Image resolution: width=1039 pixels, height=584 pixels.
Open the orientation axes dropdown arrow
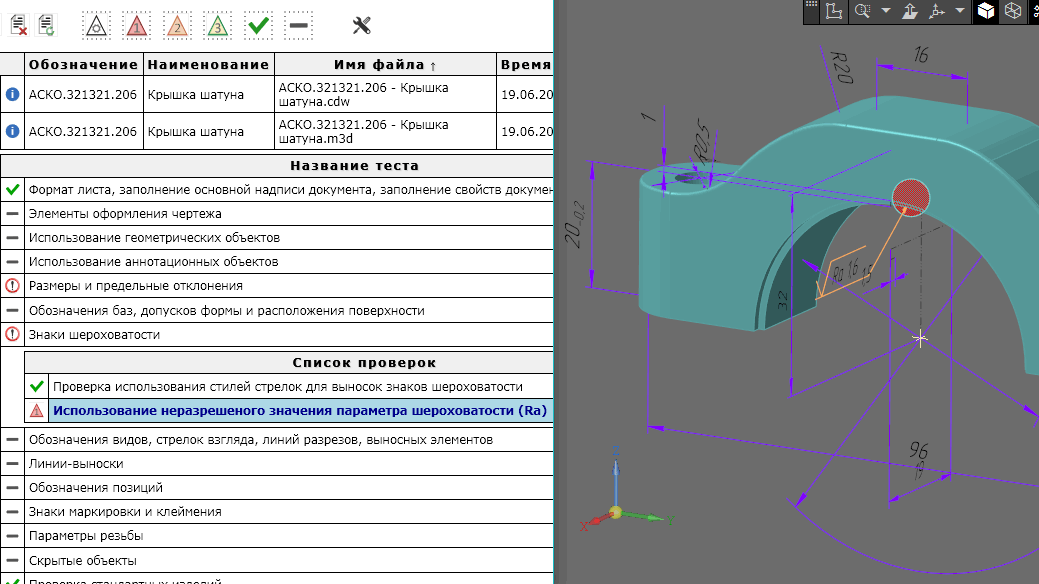[960, 11]
